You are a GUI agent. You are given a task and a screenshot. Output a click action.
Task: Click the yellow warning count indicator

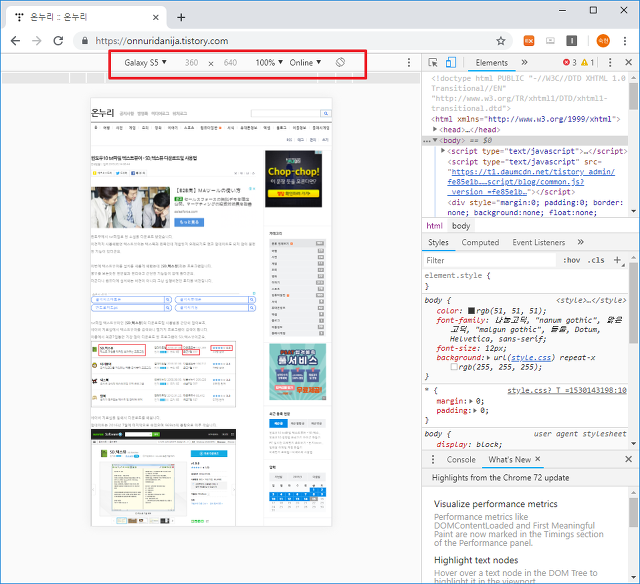coord(587,62)
